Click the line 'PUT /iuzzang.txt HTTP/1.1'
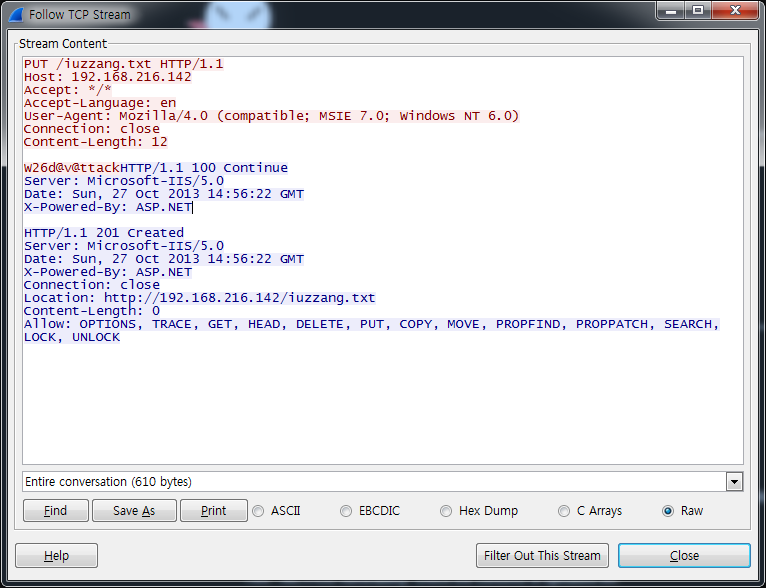 click(124, 64)
